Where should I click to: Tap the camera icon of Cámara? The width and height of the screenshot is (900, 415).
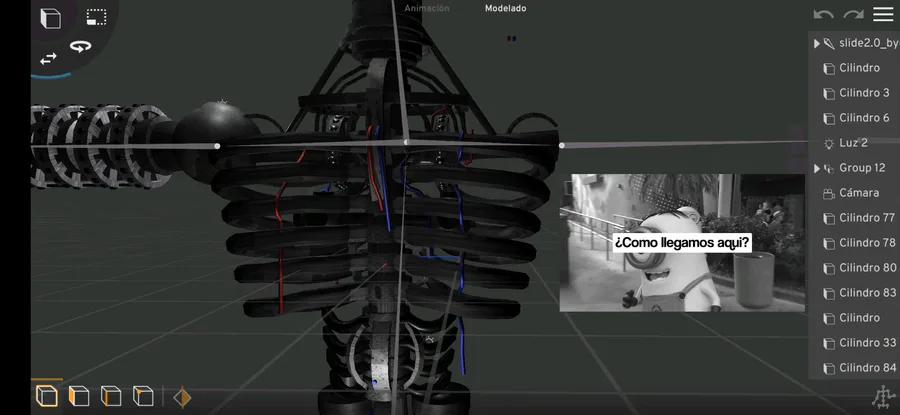pos(829,194)
